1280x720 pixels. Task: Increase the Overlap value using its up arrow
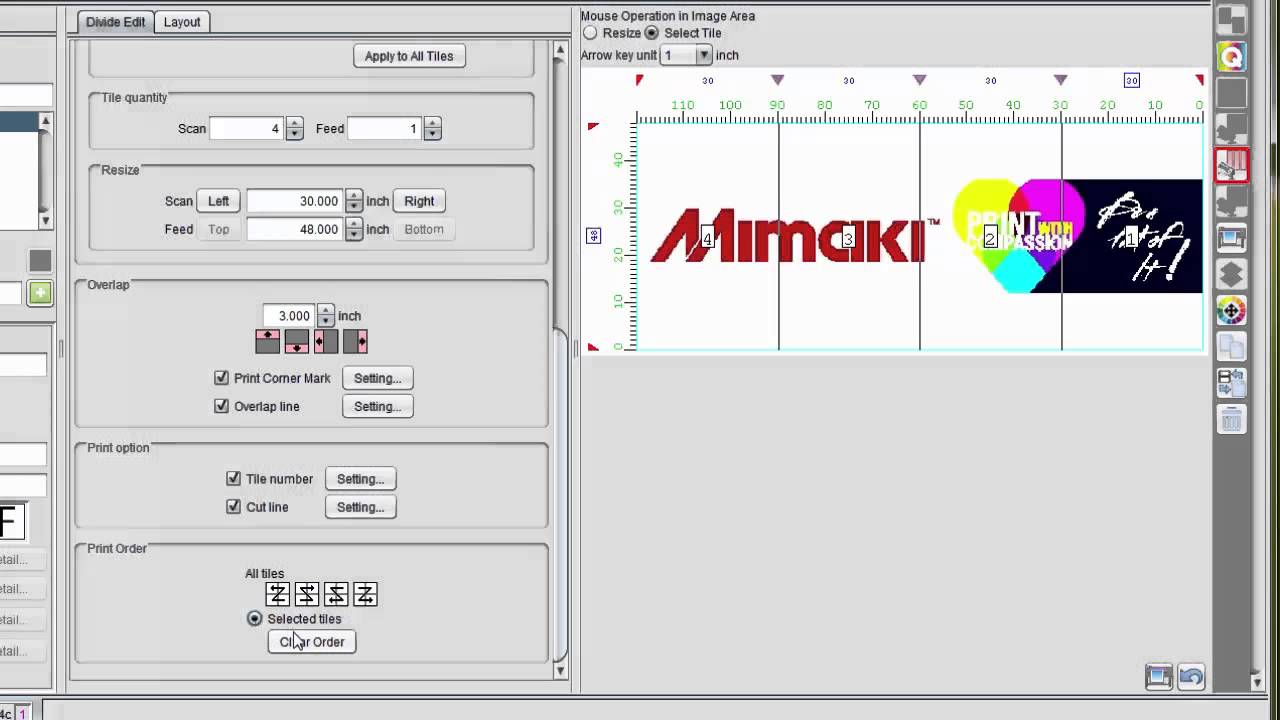(325, 311)
